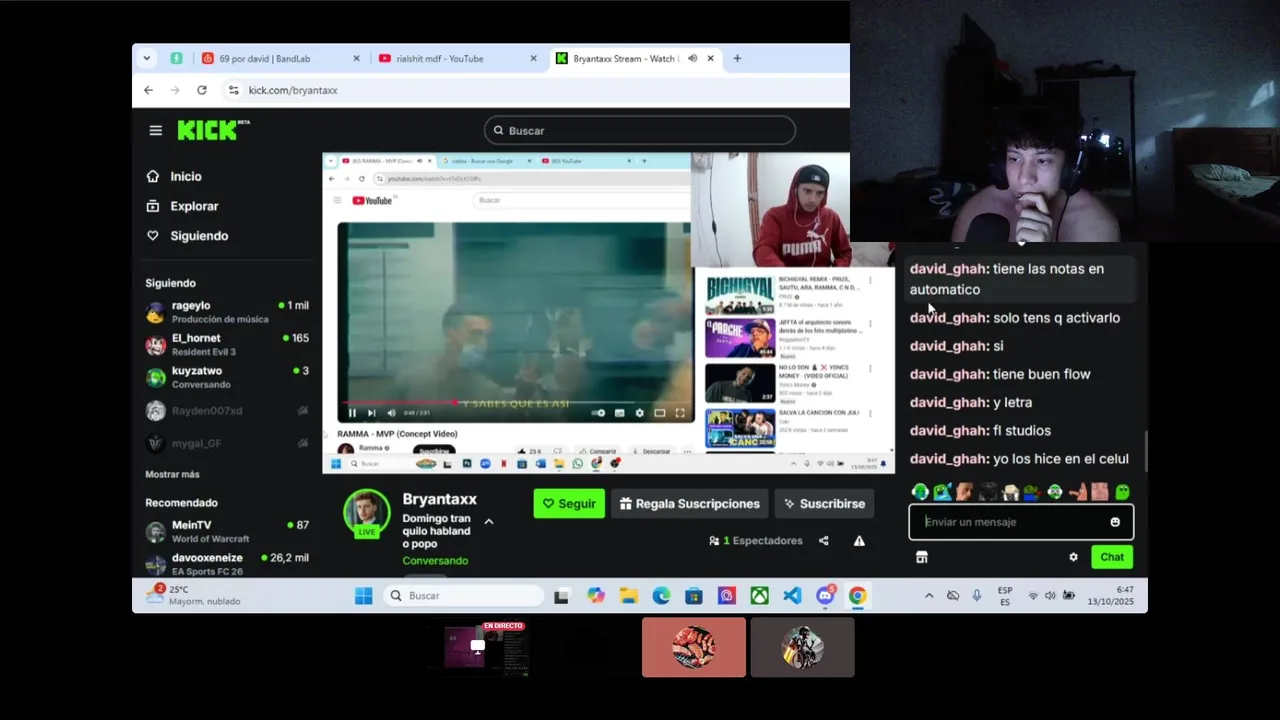Follow Bryantaxx with the Seguir button

click(569, 504)
